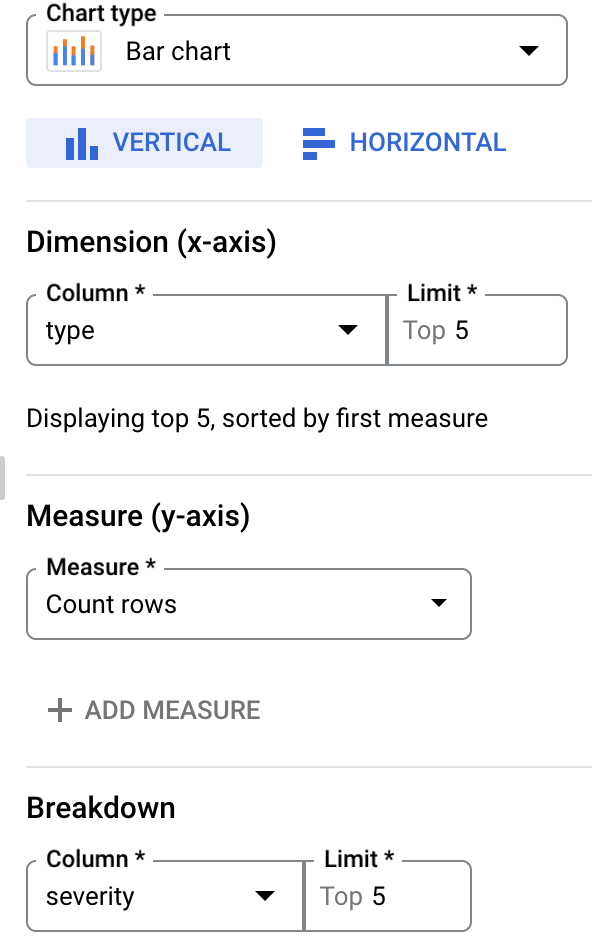The width and height of the screenshot is (610, 936).
Task: Click the number 5 in Dimension limit
Action: click(462, 330)
